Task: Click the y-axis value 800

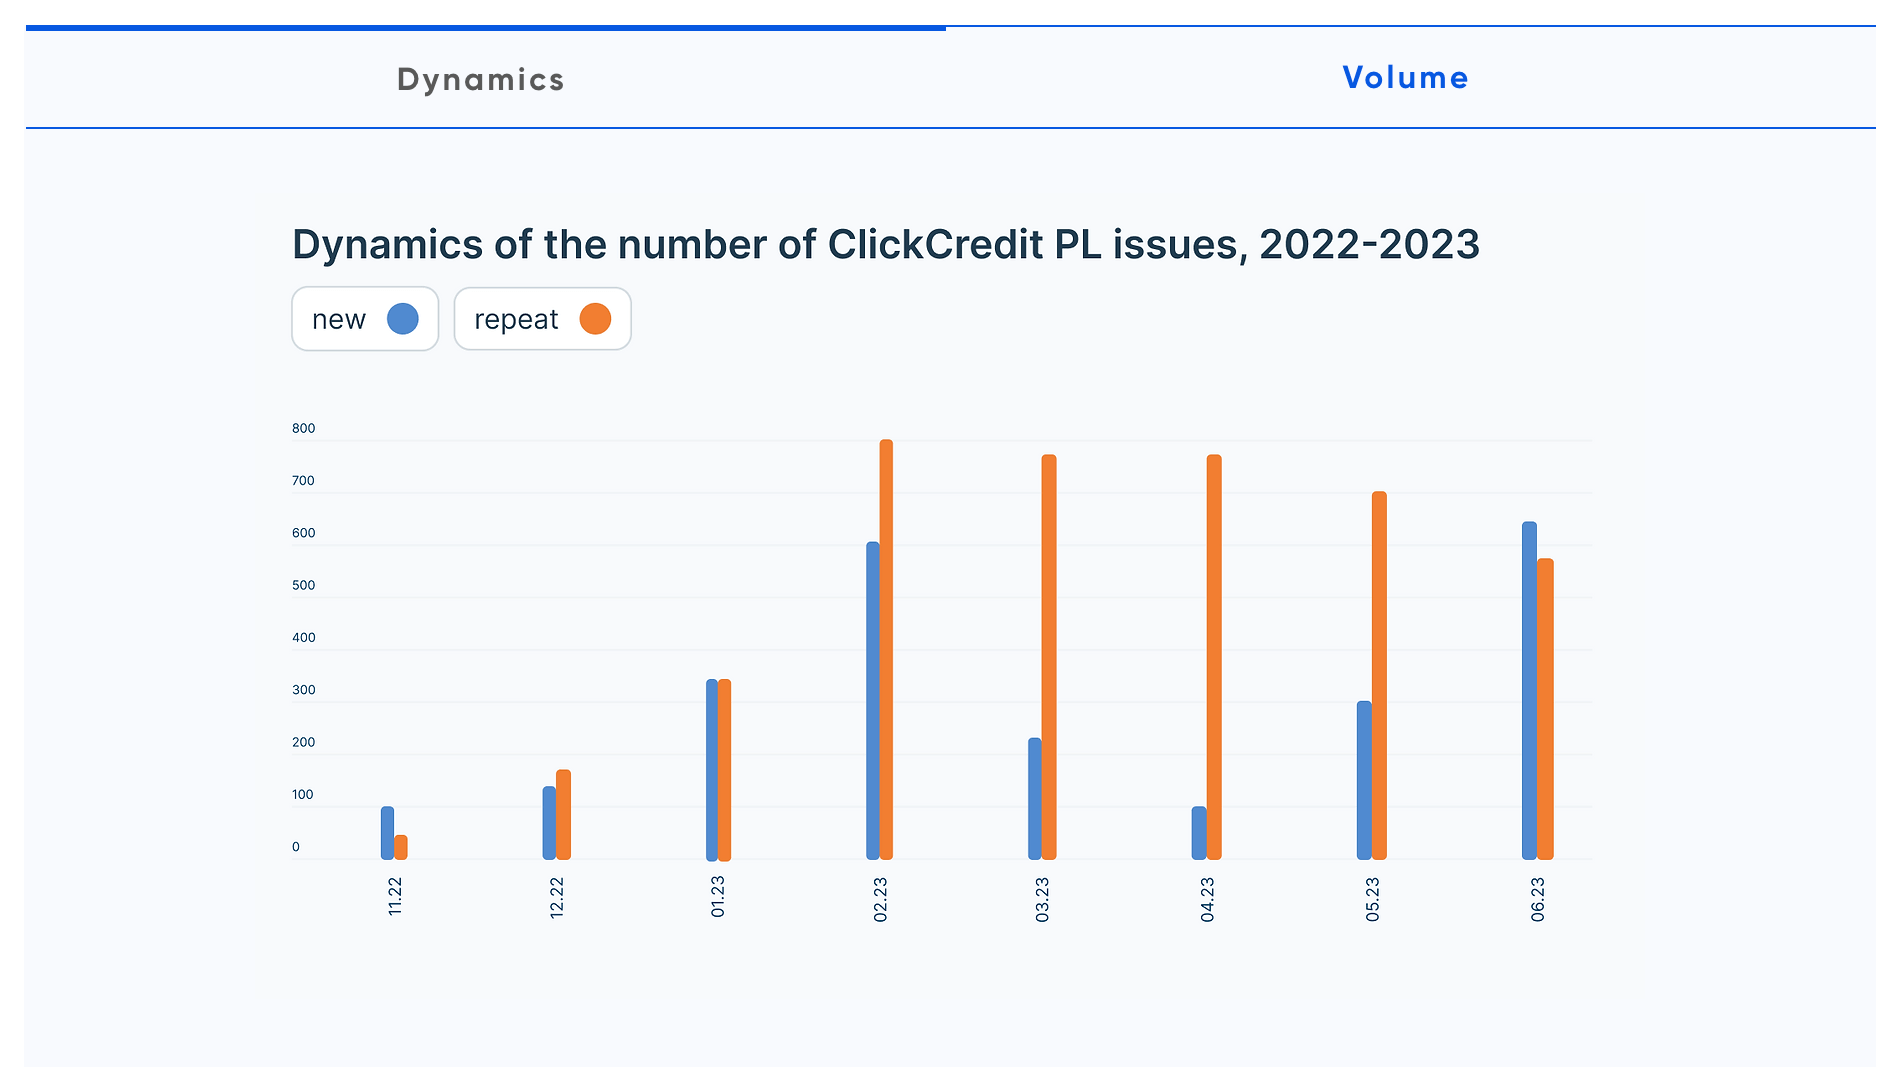Action: [x=303, y=429]
